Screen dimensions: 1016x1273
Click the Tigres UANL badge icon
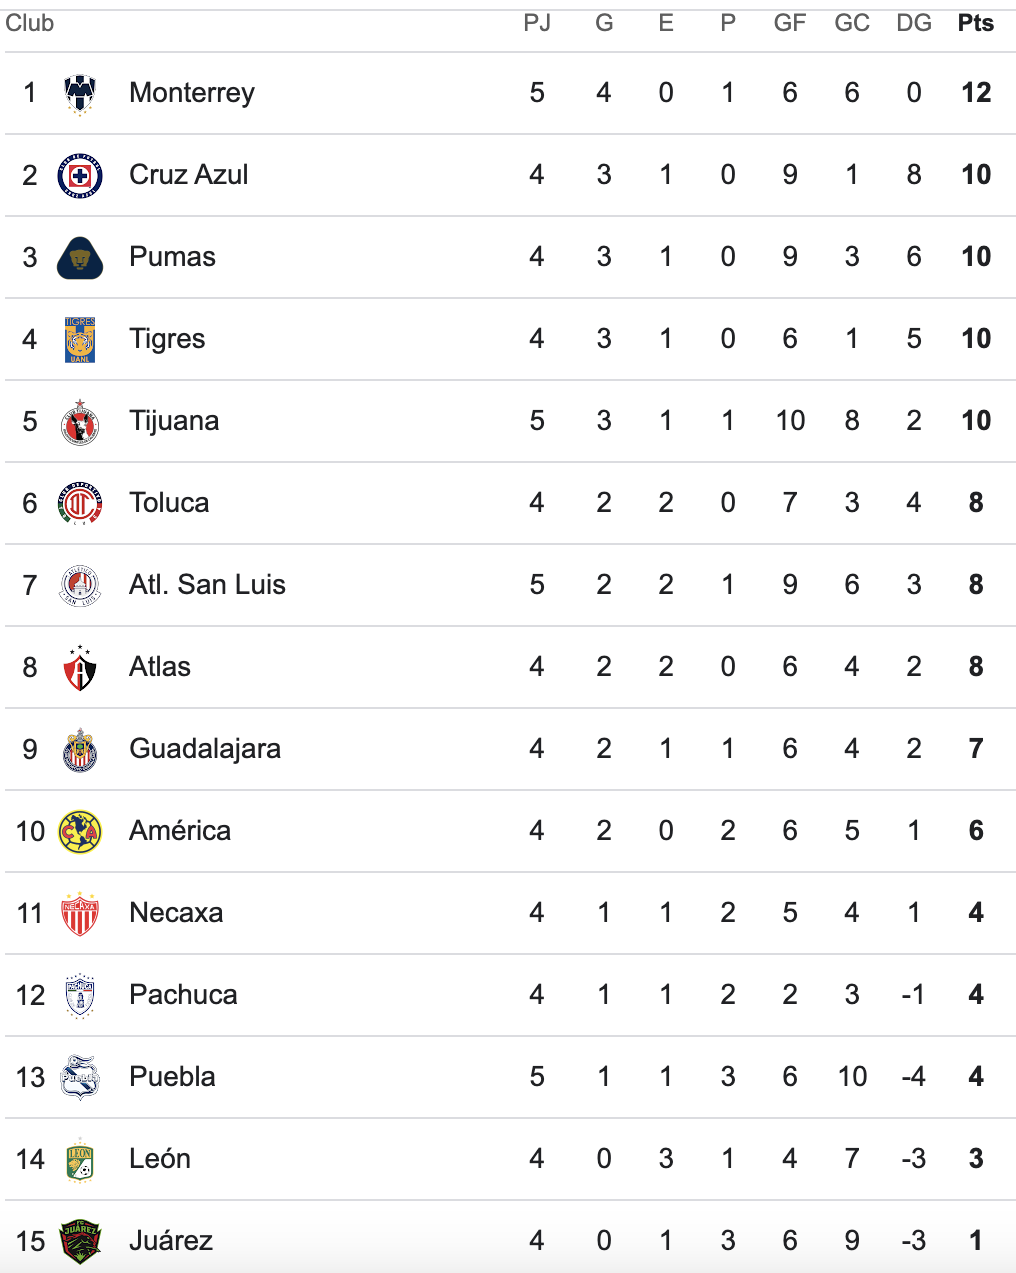80,340
